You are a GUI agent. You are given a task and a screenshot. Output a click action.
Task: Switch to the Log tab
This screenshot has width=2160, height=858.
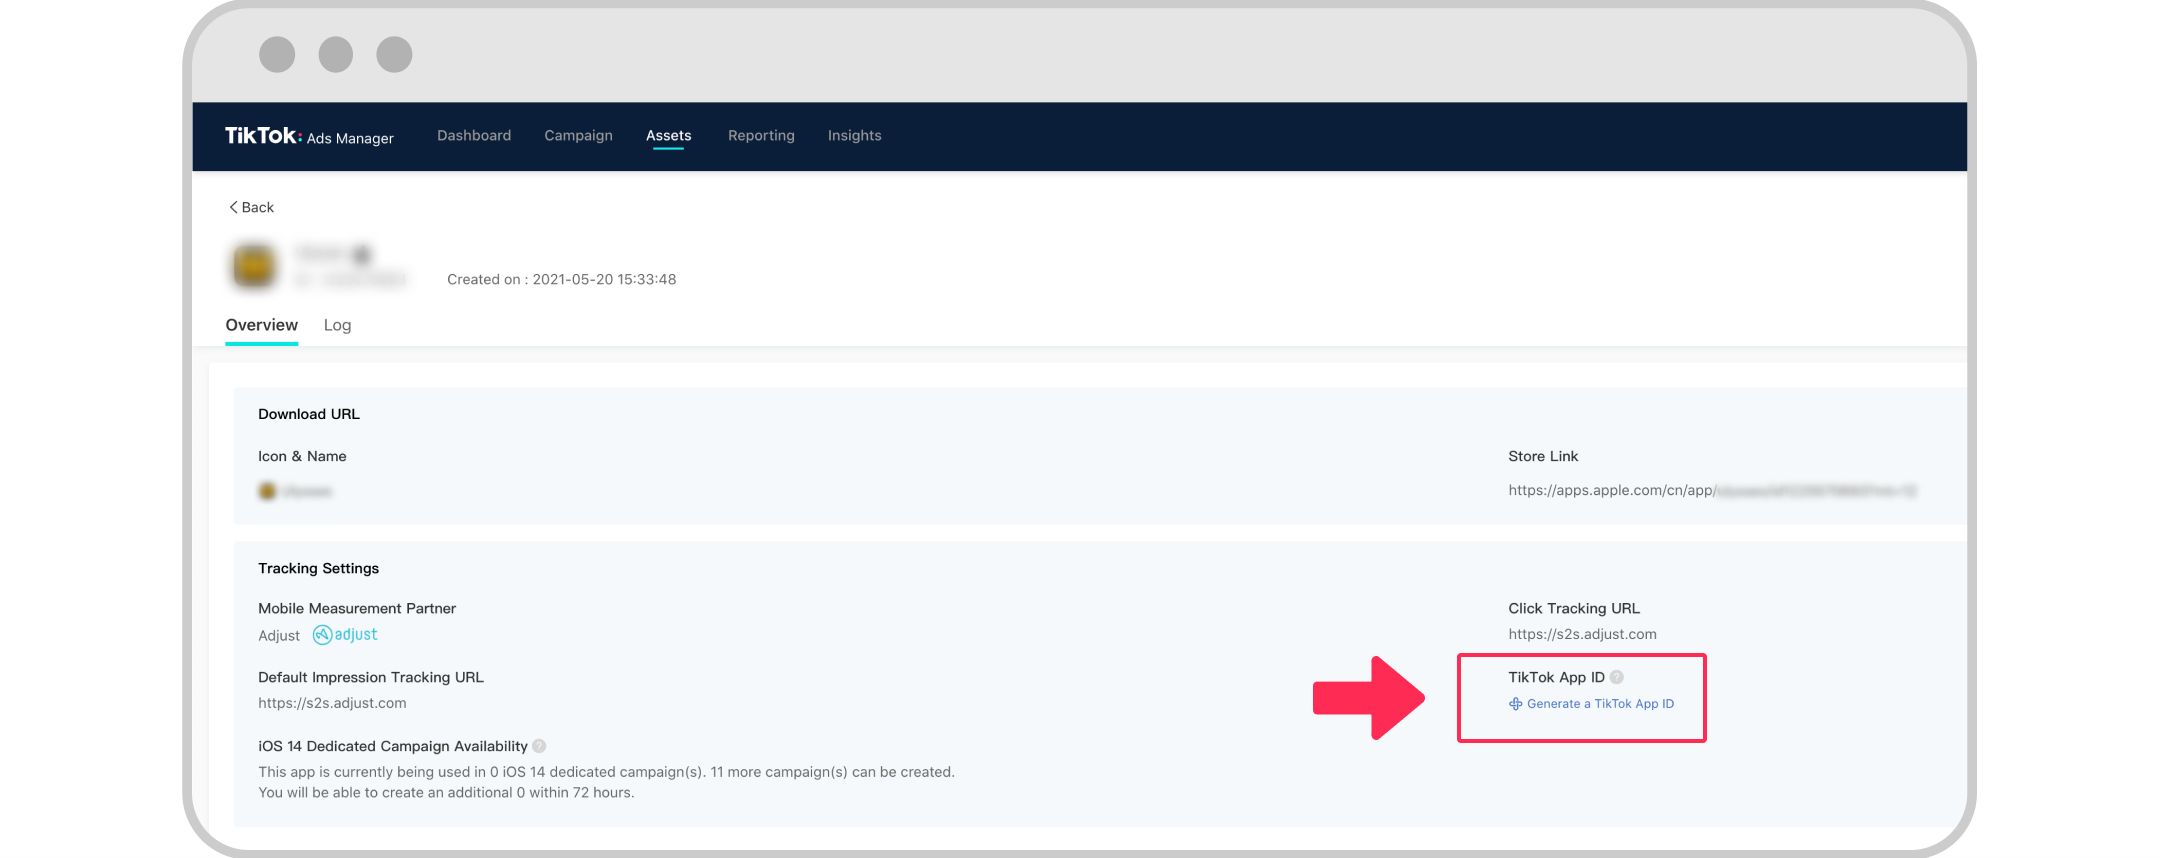coord(337,325)
